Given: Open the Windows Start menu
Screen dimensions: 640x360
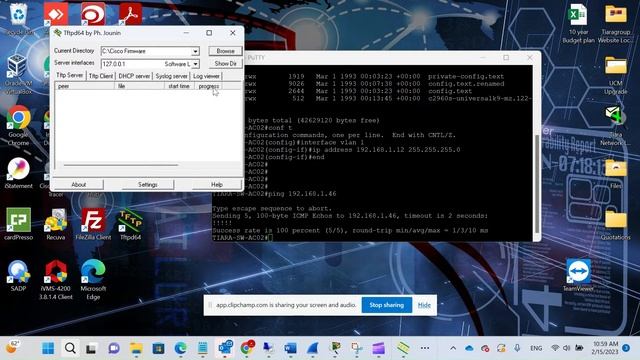Looking at the screenshot, I should click(x=48, y=348).
